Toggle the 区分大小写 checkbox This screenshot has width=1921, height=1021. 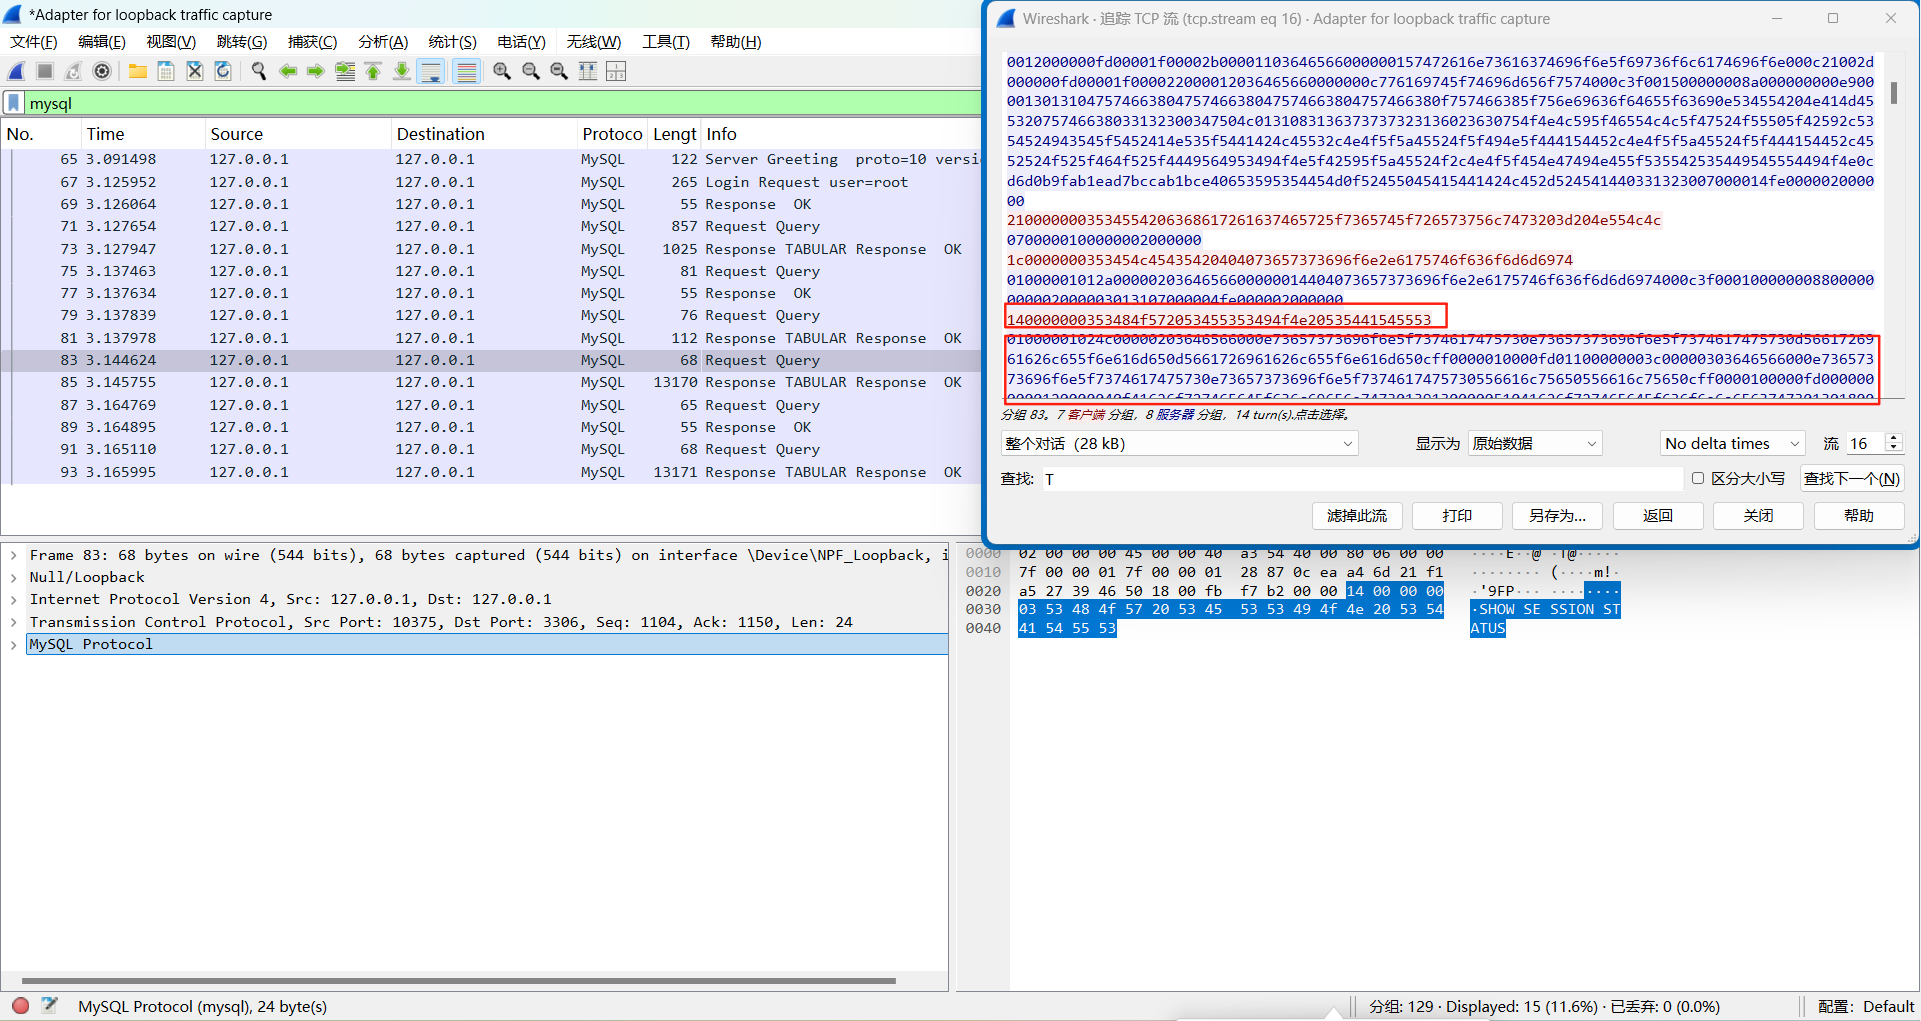click(x=1698, y=478)
